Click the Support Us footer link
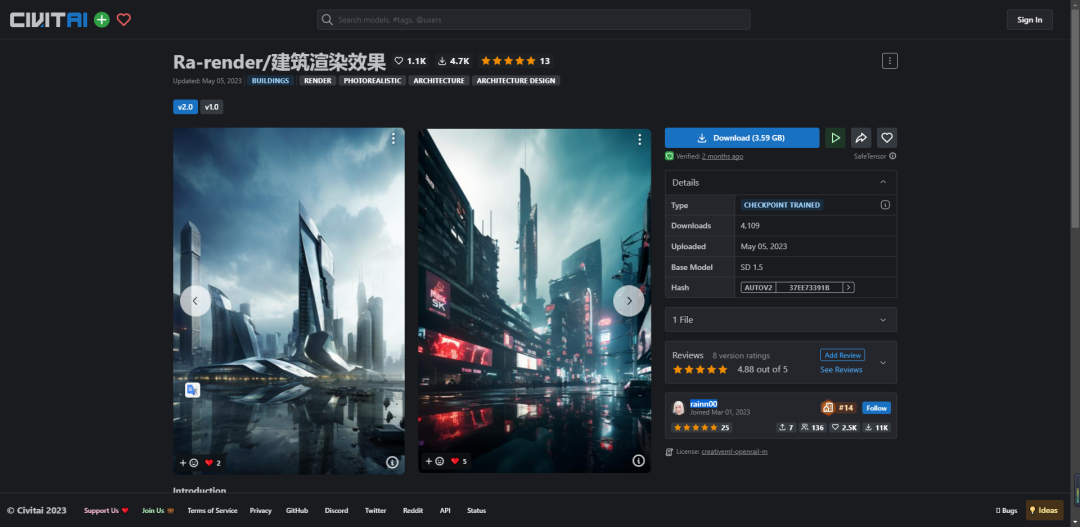 click(x=106, y=510)
